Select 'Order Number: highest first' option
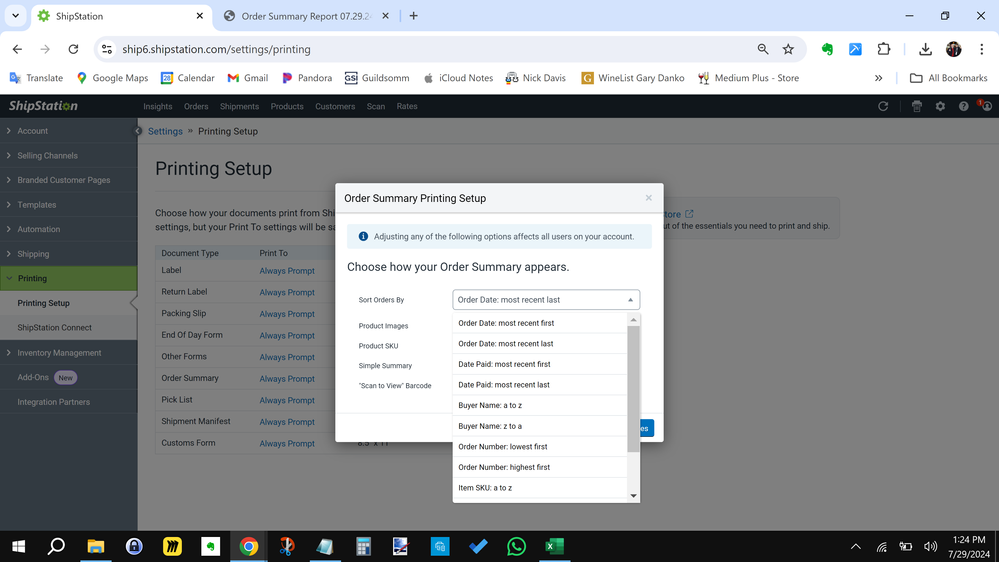This screenshot has width=999, height=562. click(504, 467)
